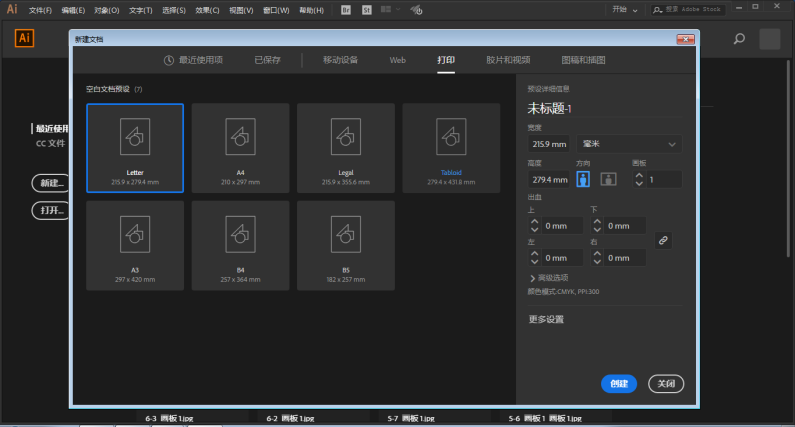
Task: Open the 文件(F) menu
Action: click(x=41, y=10)
